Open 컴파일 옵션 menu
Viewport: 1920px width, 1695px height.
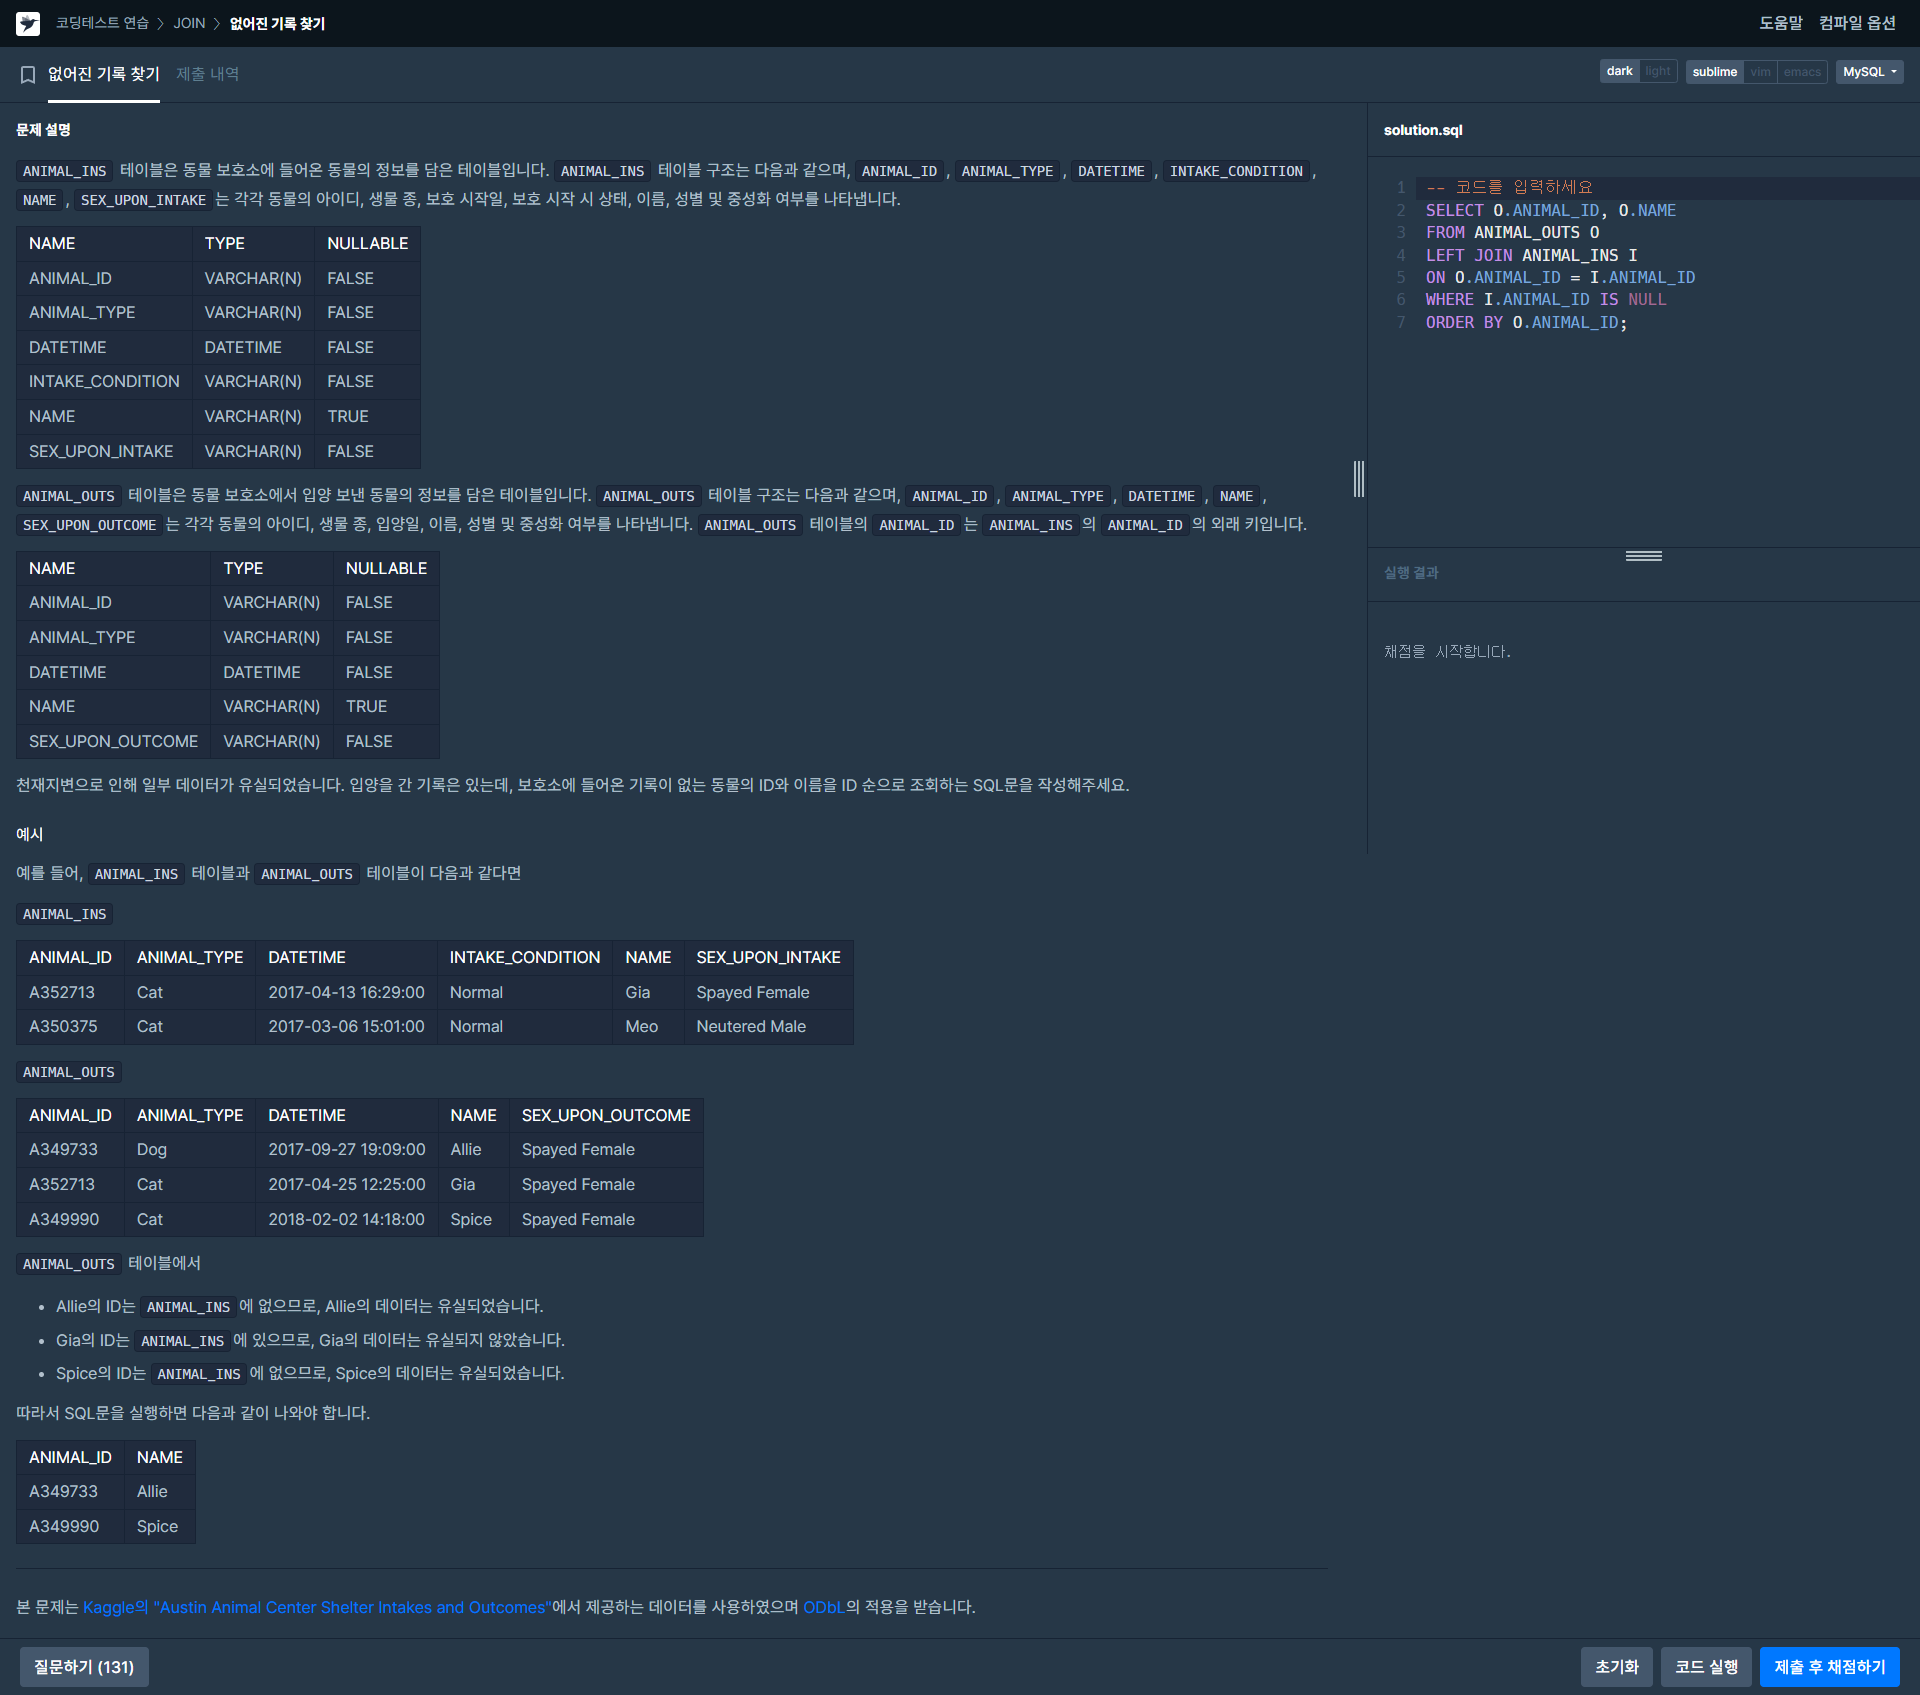tap(1856, 23)
